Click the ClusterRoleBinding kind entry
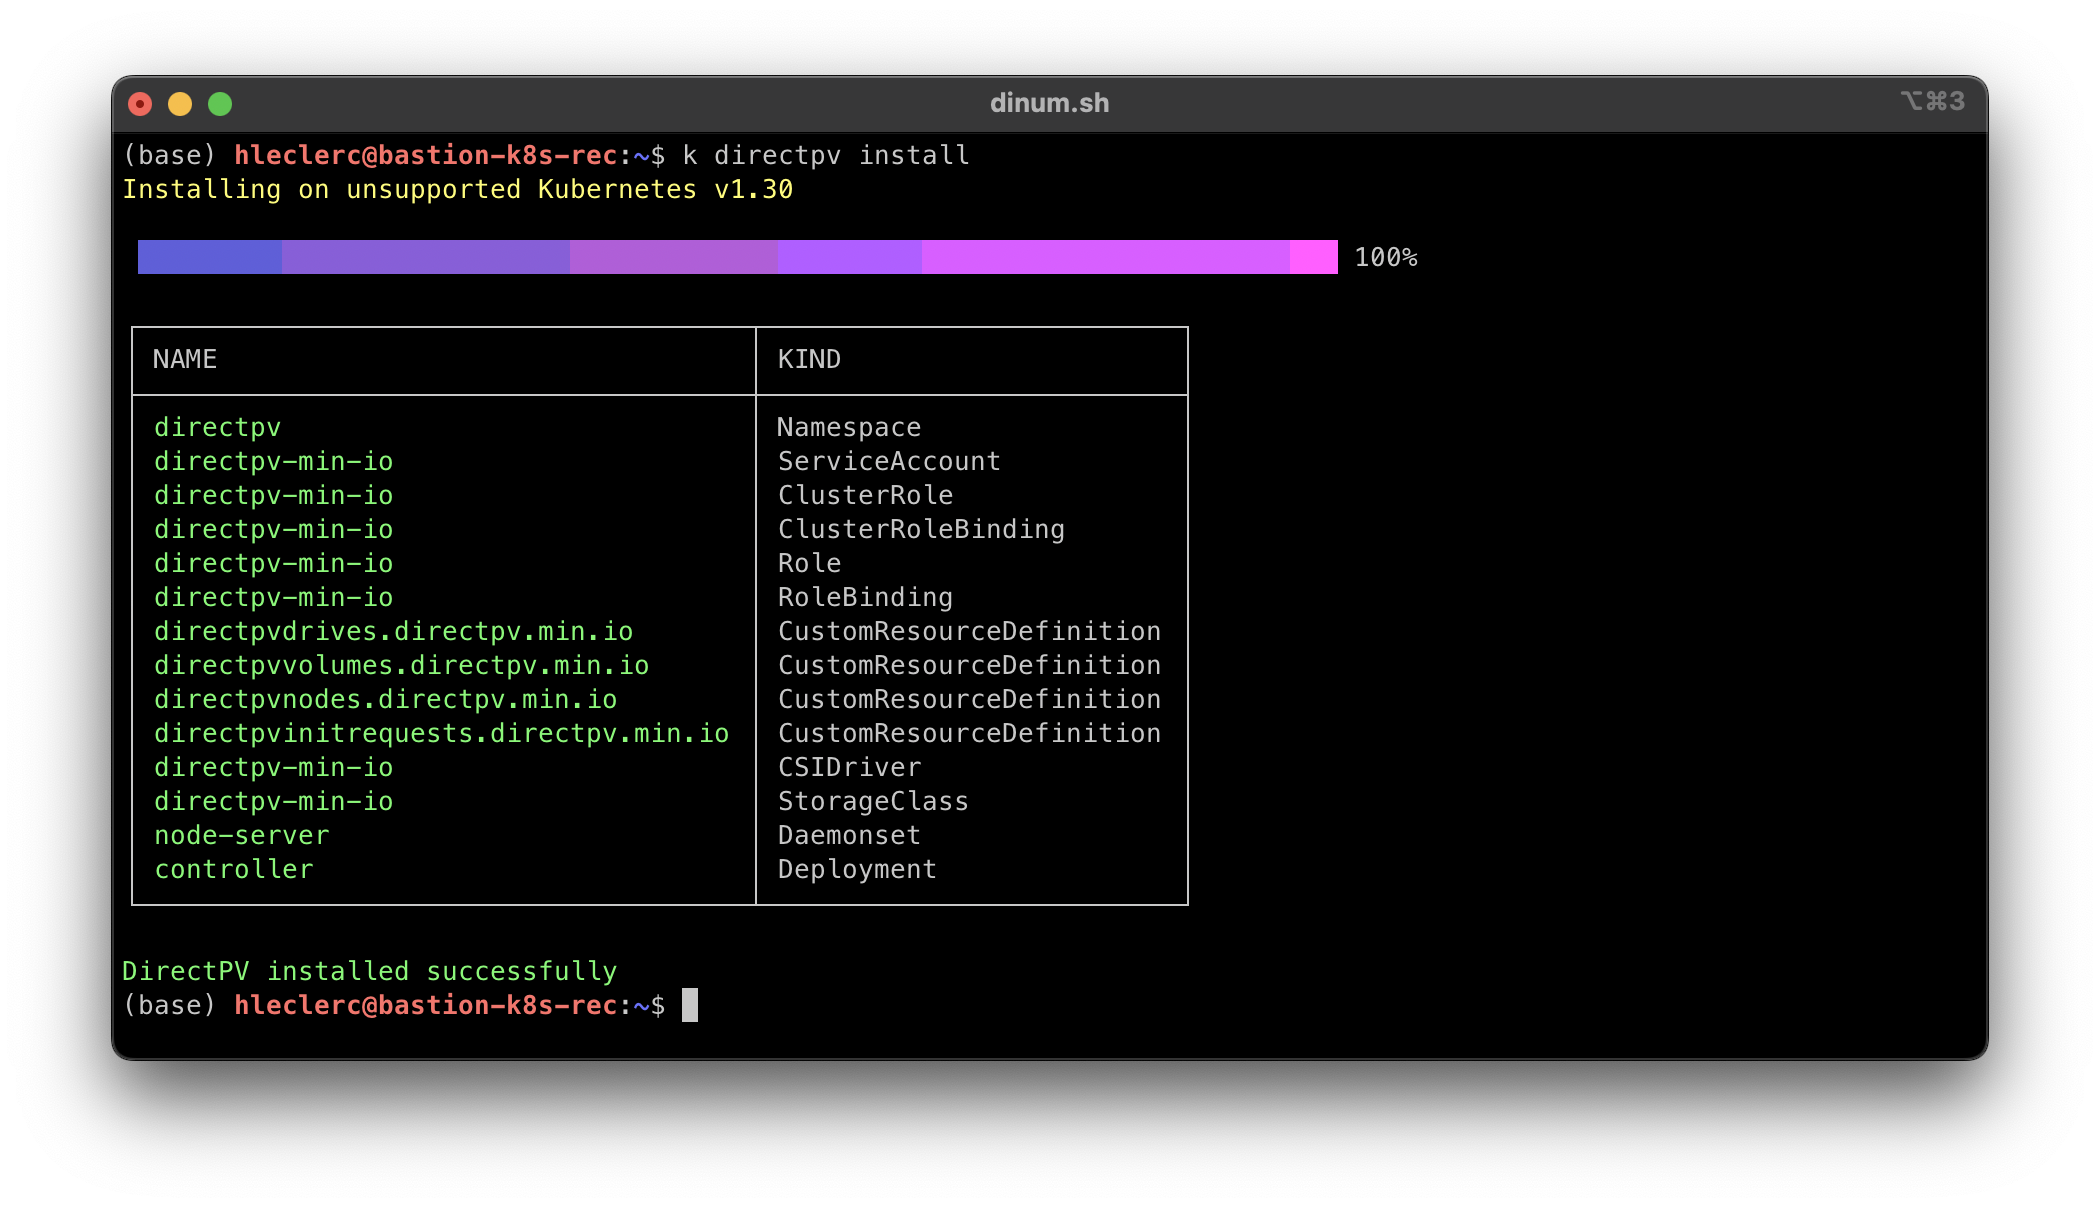The width and height of the screenshot is (2100, 1208). [921, 530]
